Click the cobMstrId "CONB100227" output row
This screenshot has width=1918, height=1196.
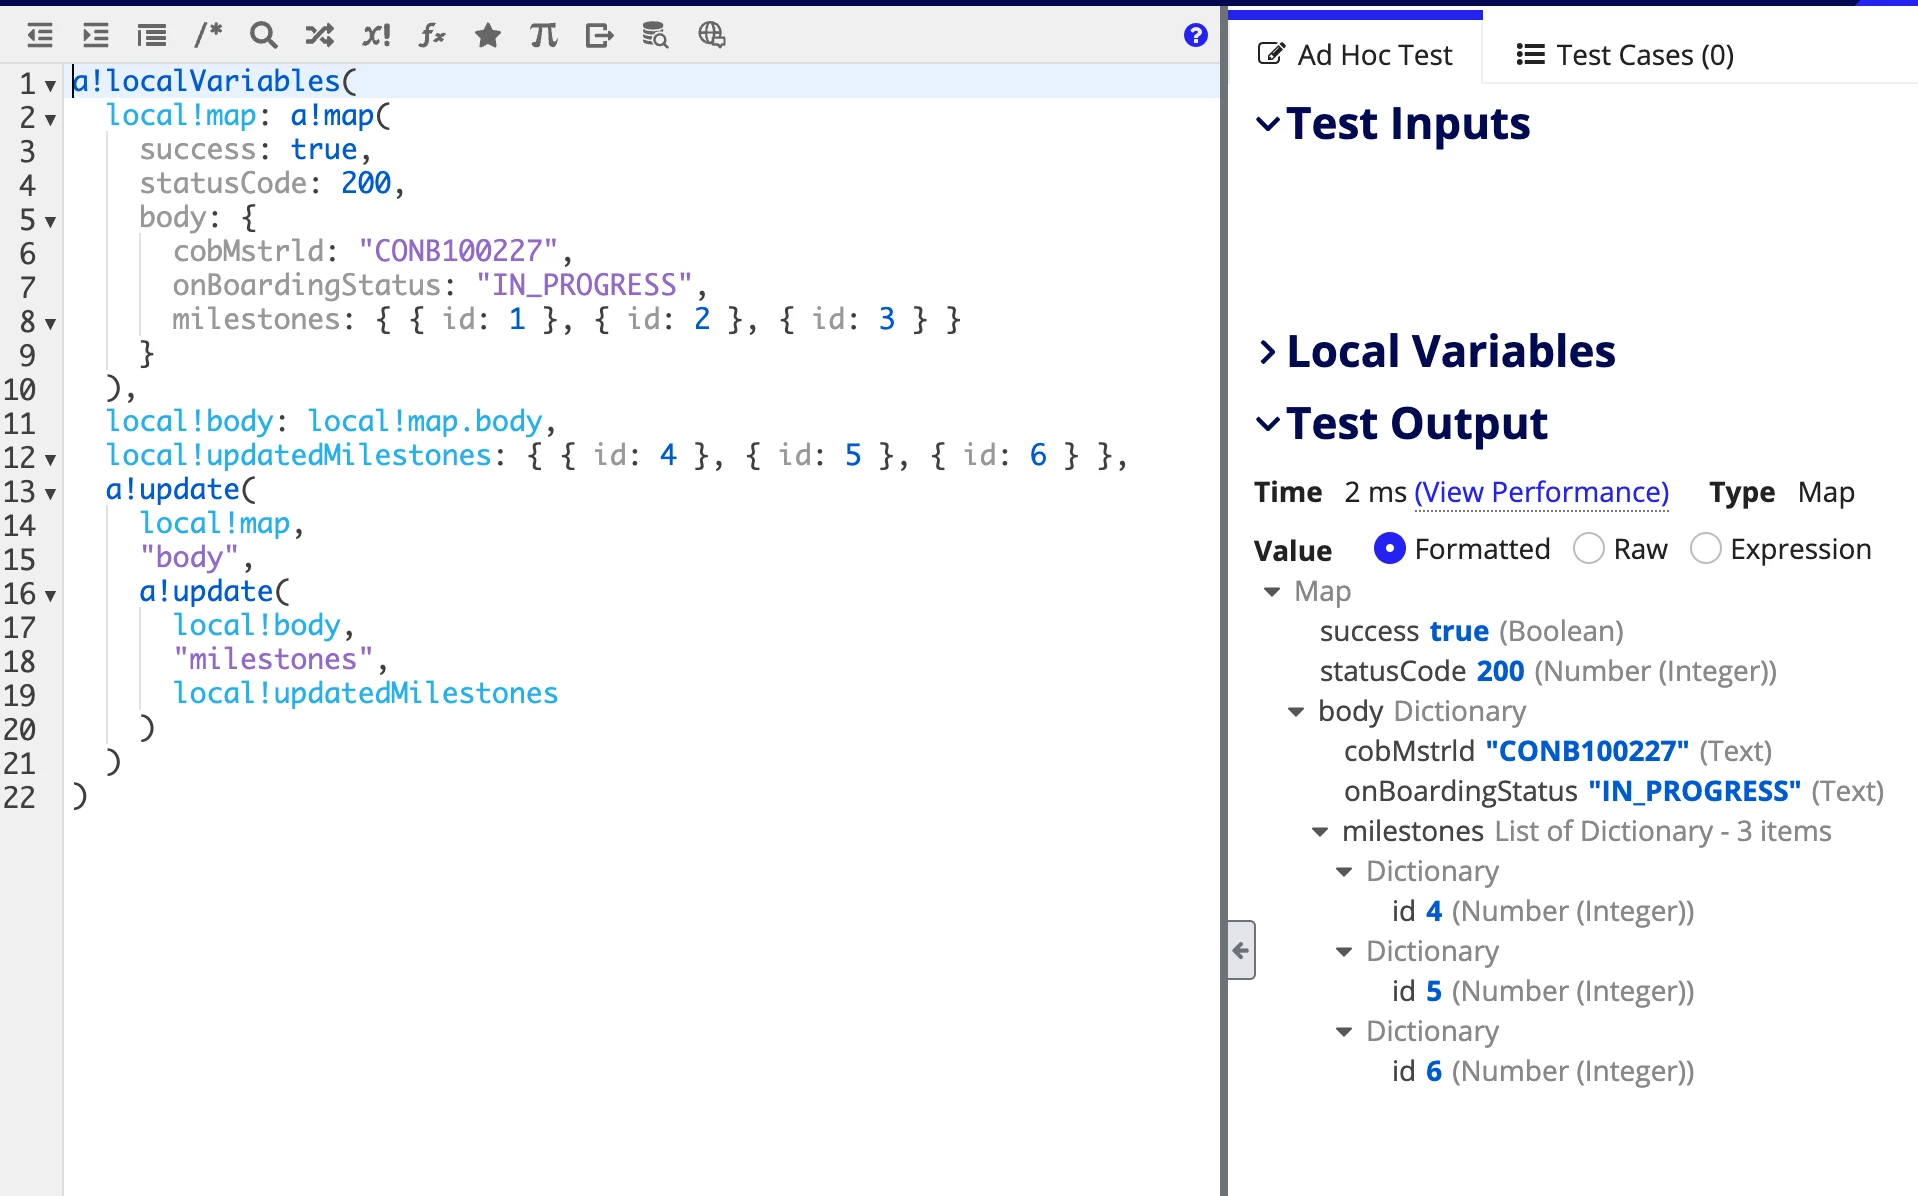pos(1558,751)
